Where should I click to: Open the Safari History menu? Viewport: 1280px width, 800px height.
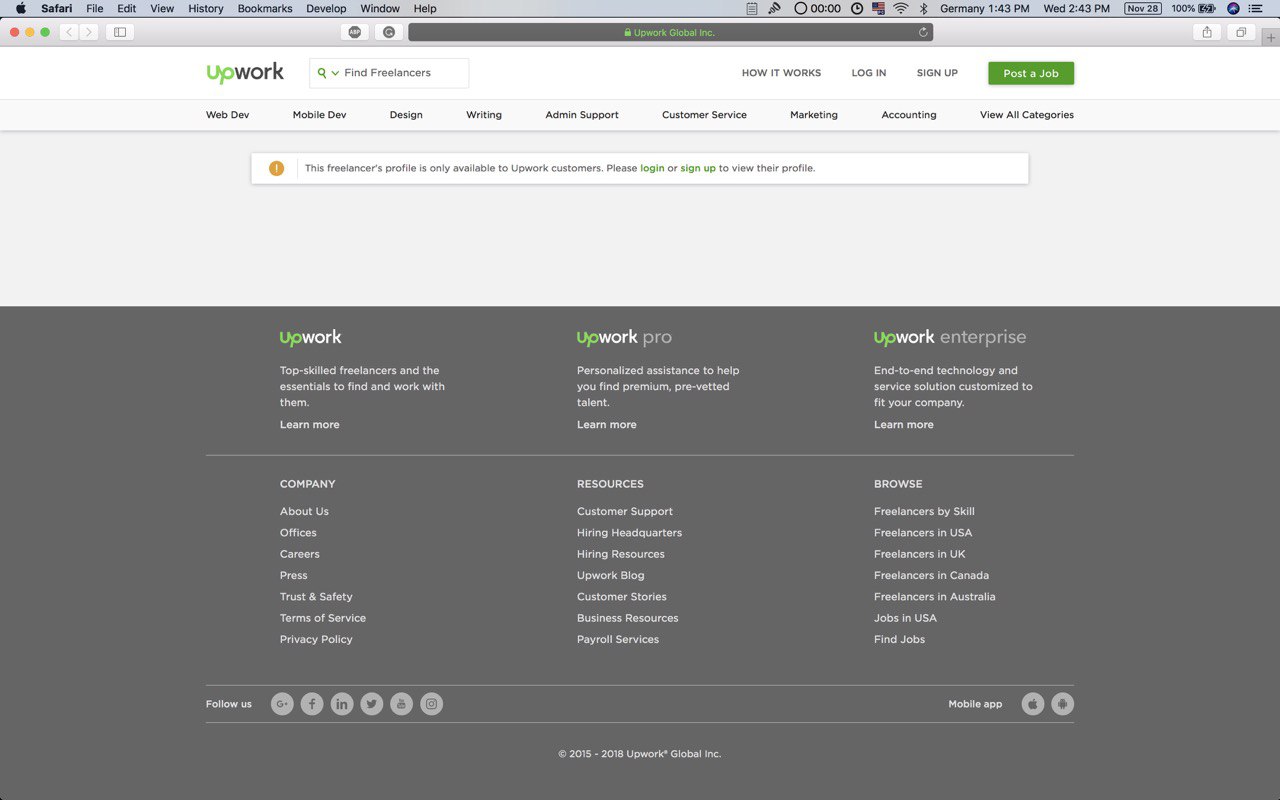(206, 8)
